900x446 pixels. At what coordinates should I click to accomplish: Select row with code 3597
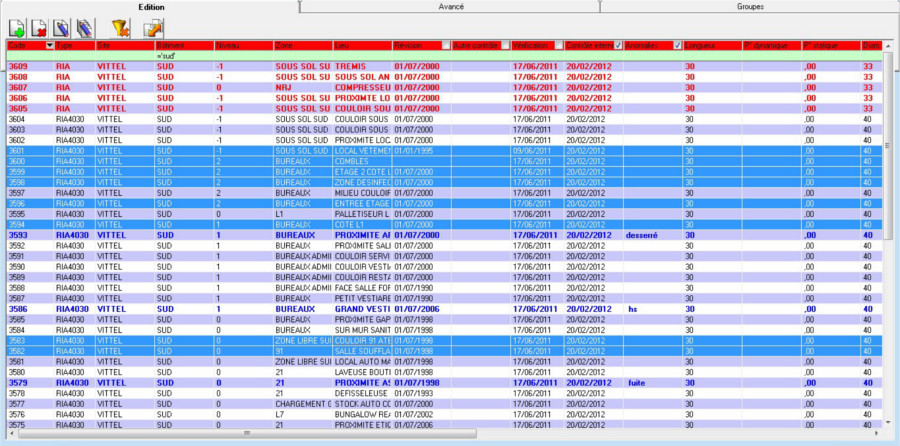[445, 193]
